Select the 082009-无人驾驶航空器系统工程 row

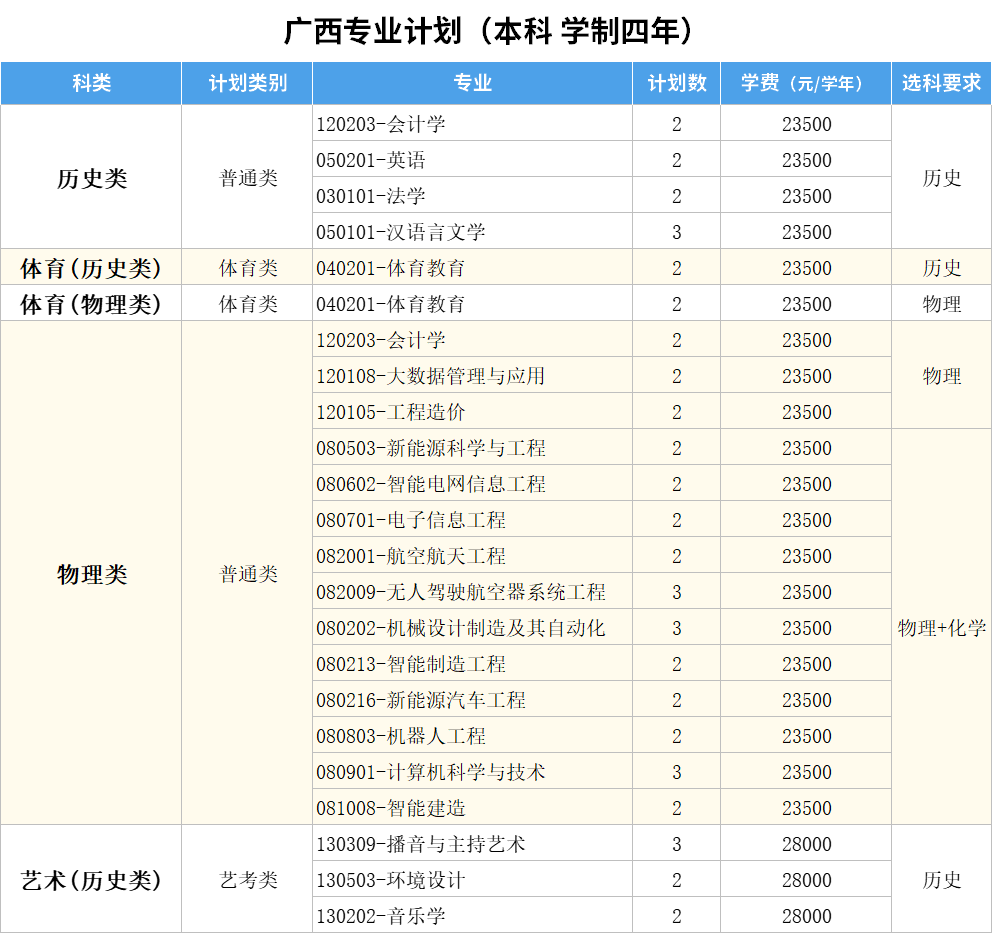[x=461, y=592]
